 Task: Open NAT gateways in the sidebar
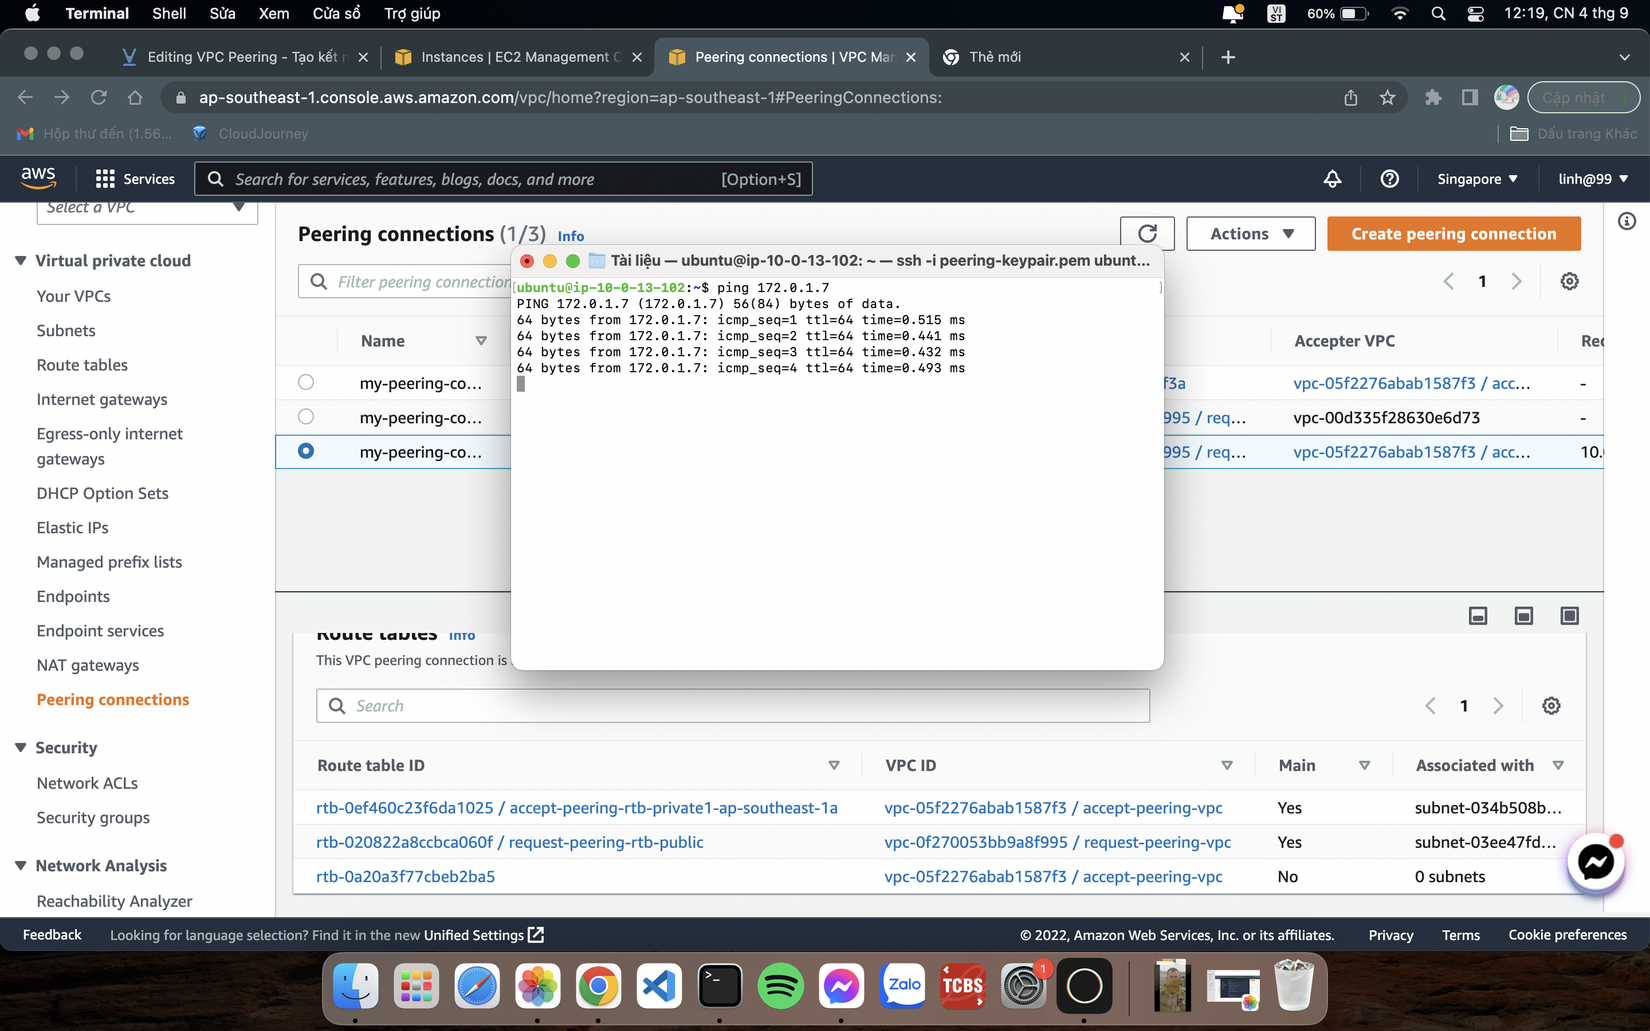click(x=88, y=665)
